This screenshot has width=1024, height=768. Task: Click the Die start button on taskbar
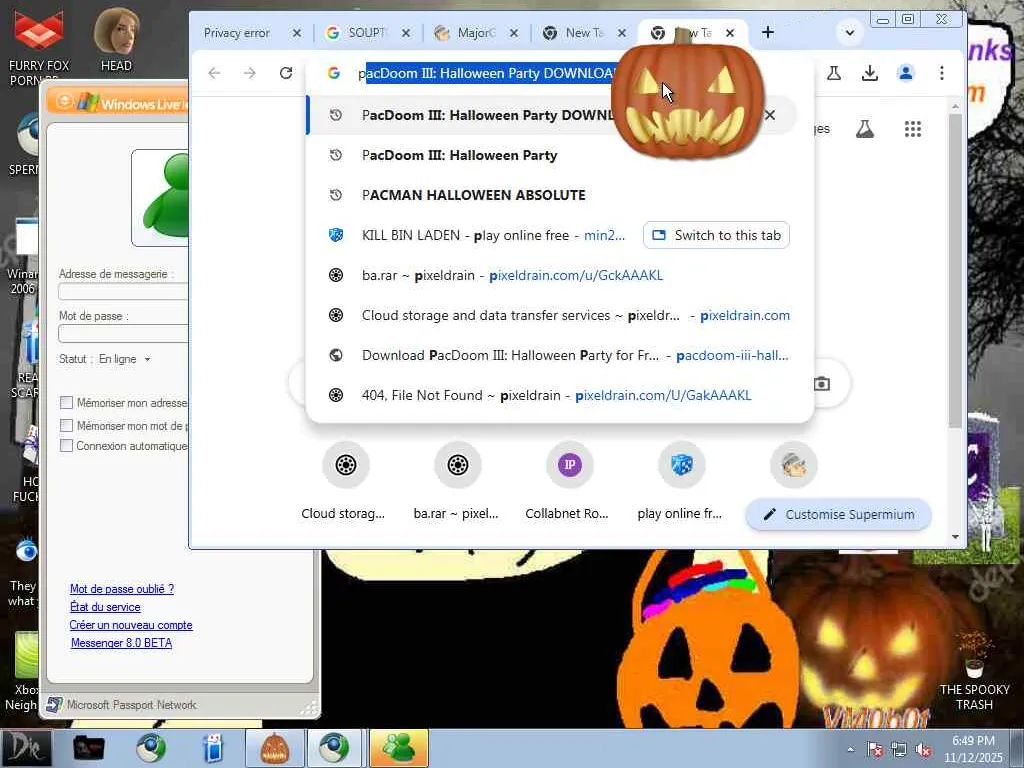[x=25, y=748]
